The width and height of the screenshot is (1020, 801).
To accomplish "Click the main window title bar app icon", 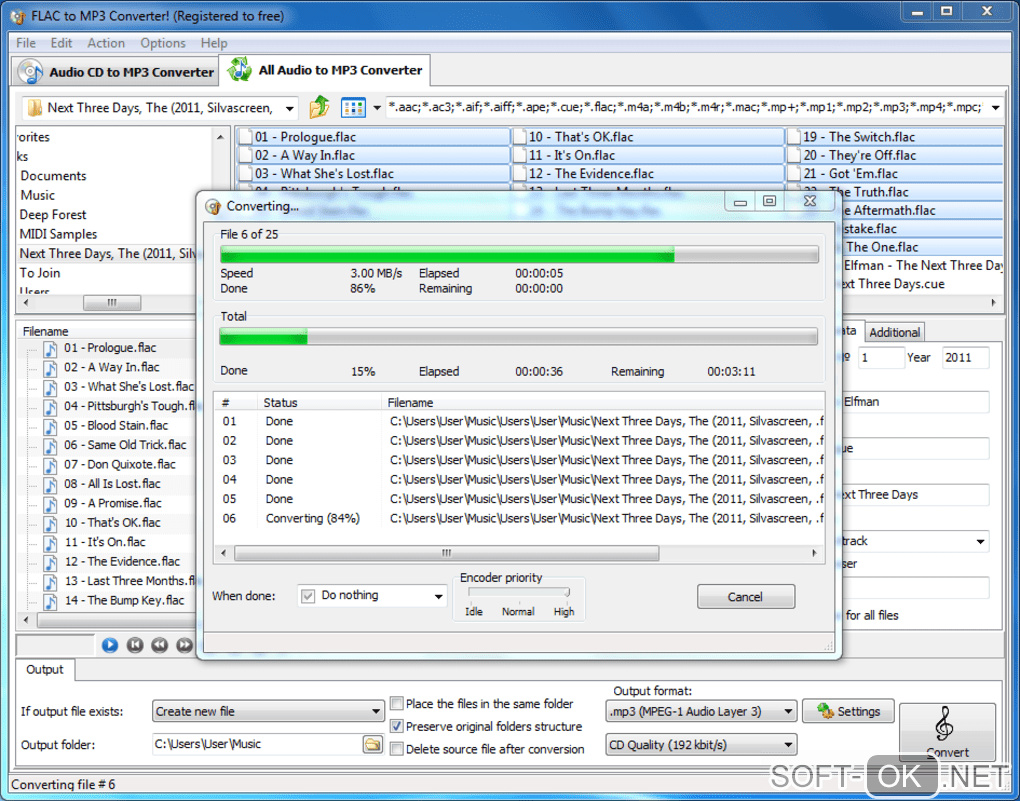I will 18,16.
